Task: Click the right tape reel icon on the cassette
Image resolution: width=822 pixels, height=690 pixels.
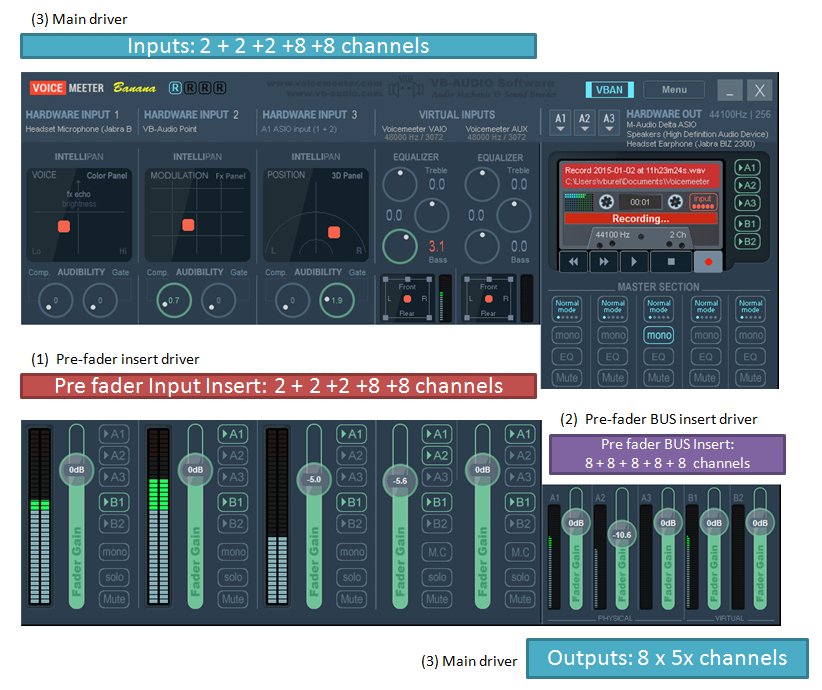Action: 675,201
